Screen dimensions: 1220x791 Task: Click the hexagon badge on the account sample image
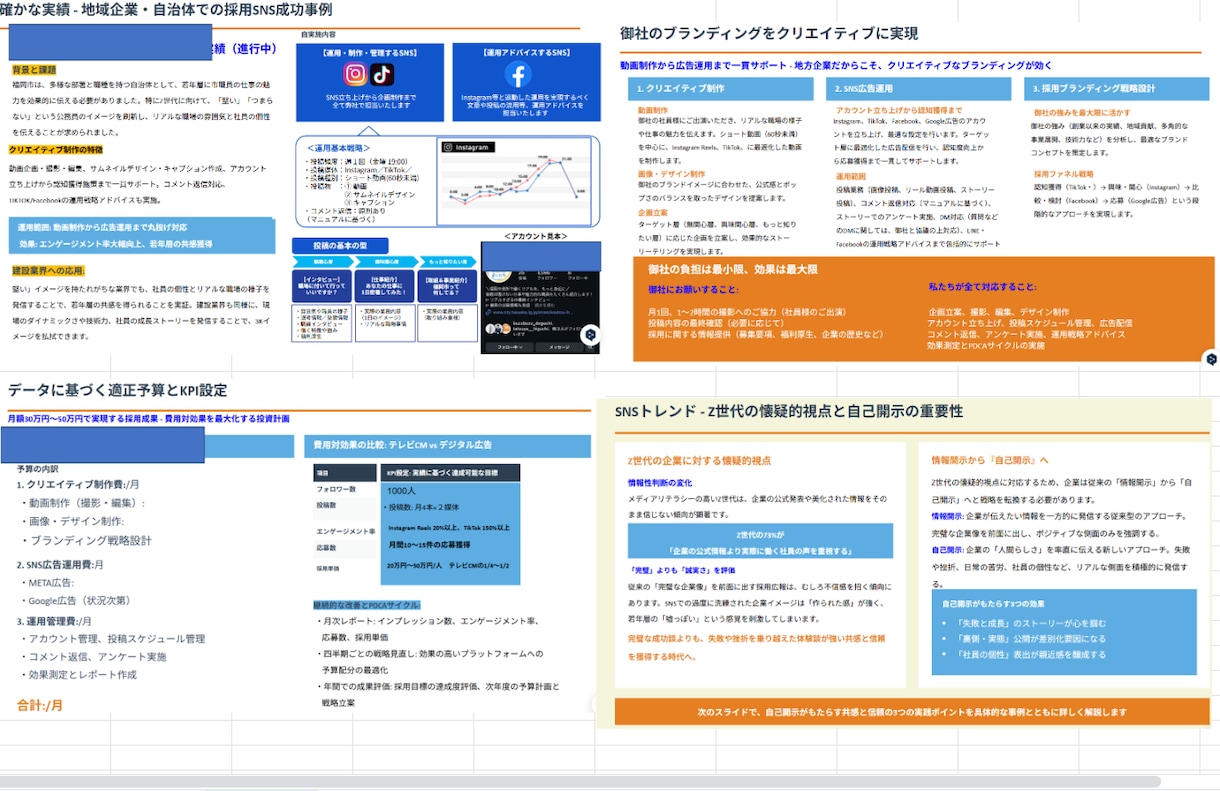[591, 334]
